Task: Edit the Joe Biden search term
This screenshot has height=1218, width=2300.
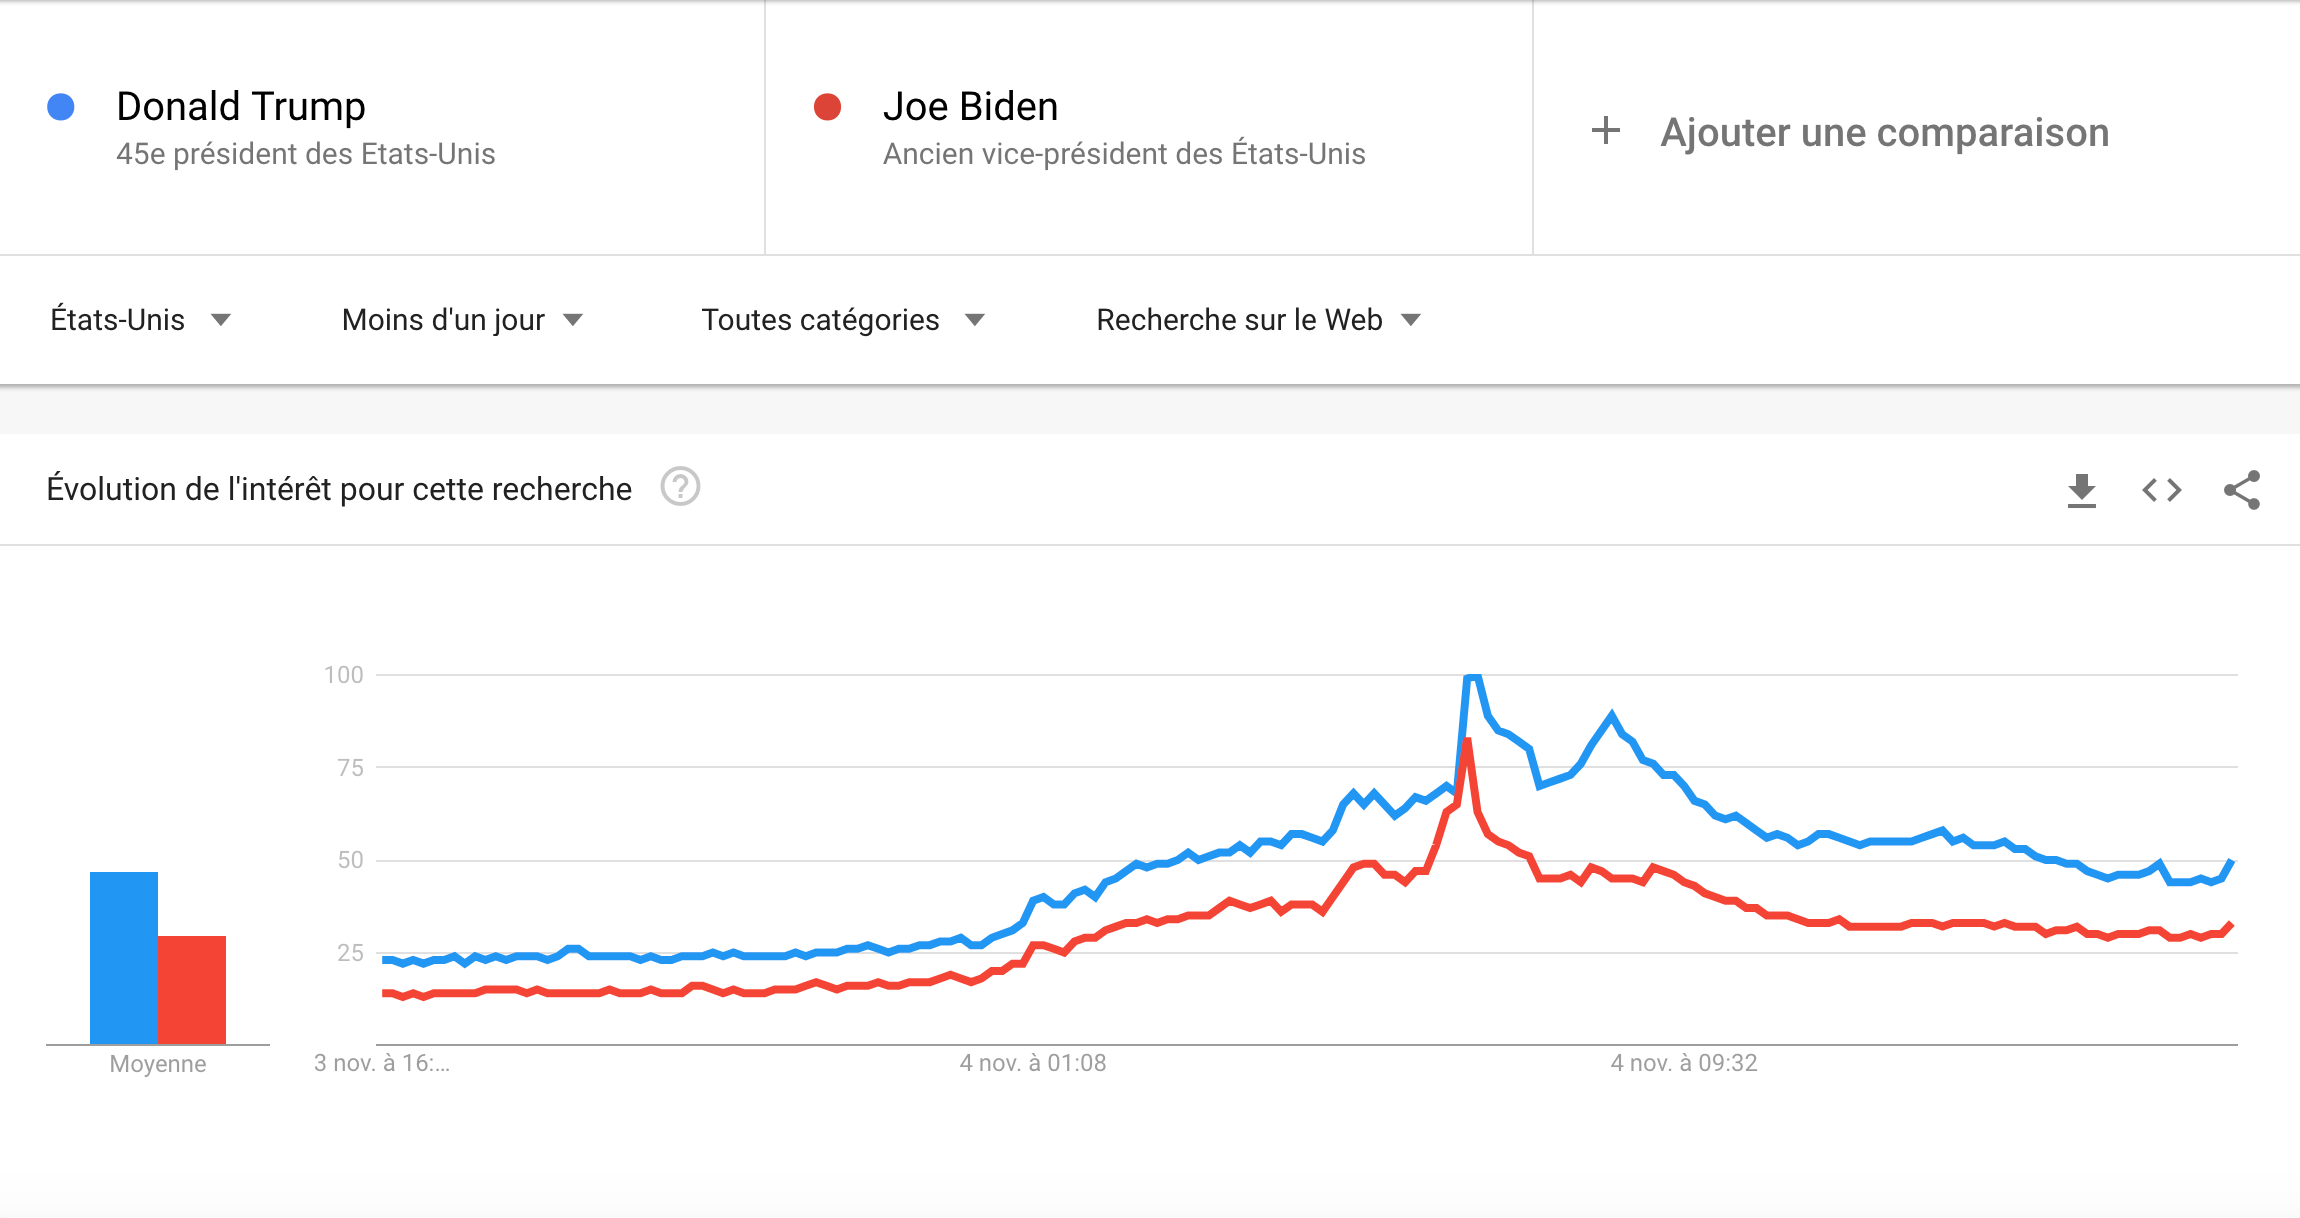Action: [970, 107]
